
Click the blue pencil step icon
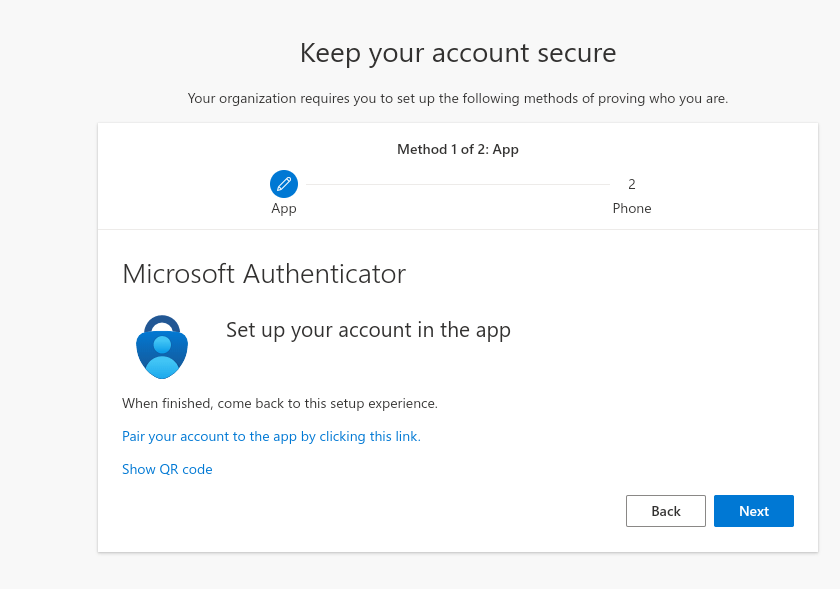point(284,184)
